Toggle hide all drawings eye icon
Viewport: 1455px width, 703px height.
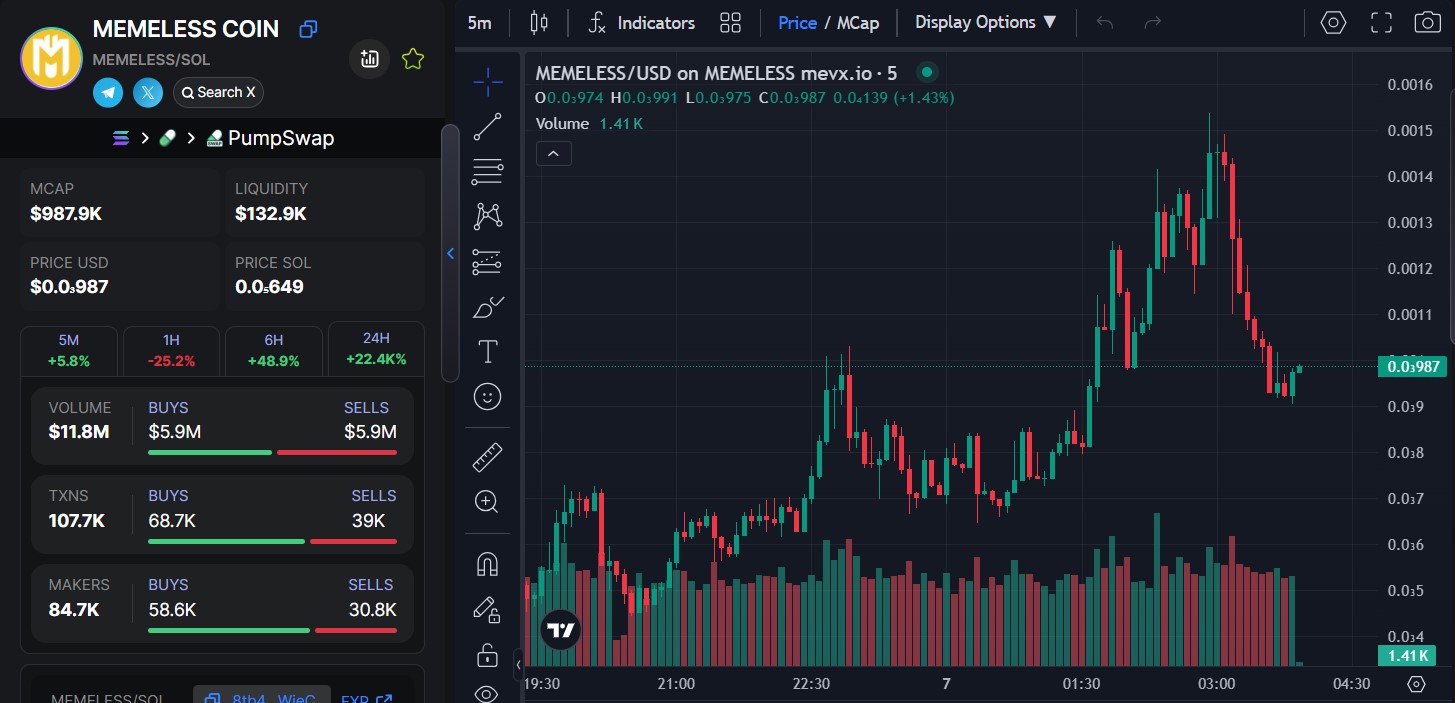[x=487, y=693]
